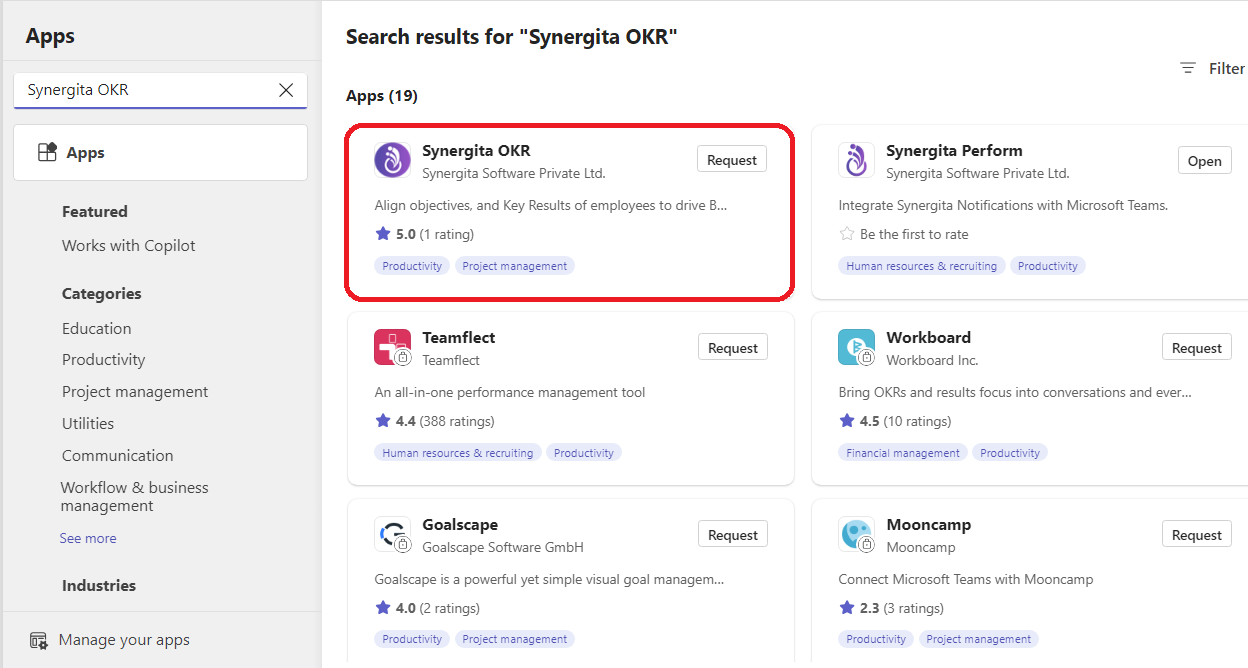Click the Productivity tag on Goalscape
Viewport: 1248px width, 668px height.
(x=412, y=639)
